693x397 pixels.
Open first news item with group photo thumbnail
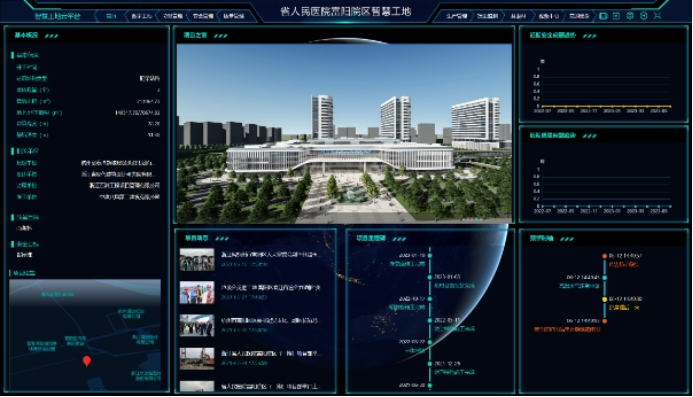197,260
